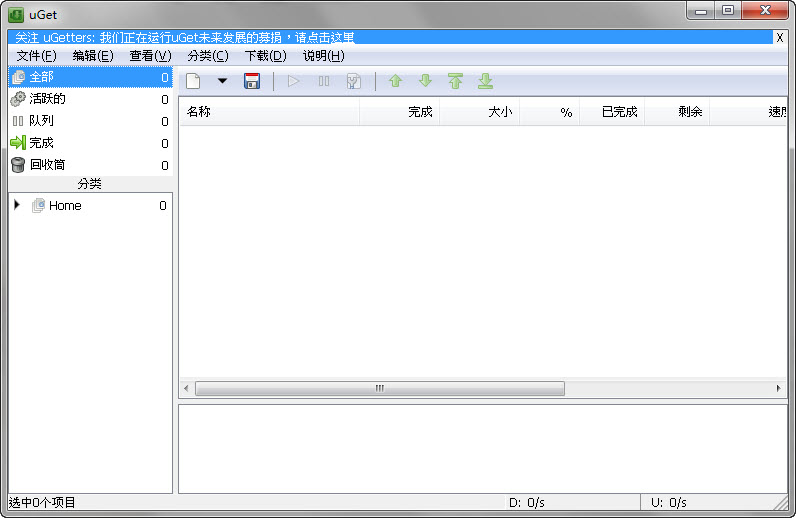This screenshot has width=796, height=518.
Task: Click the scrollbar left arrow
Action: point(186,388)
